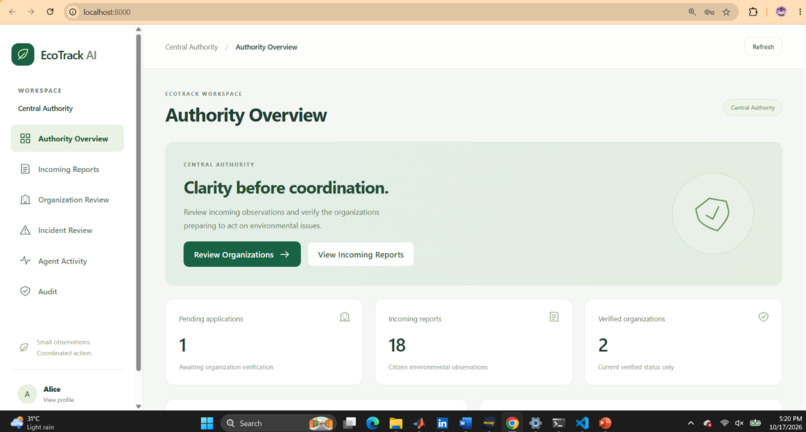
Task: Open the Incoming Reports sidebar page
Action: click(x=67, y=169)
